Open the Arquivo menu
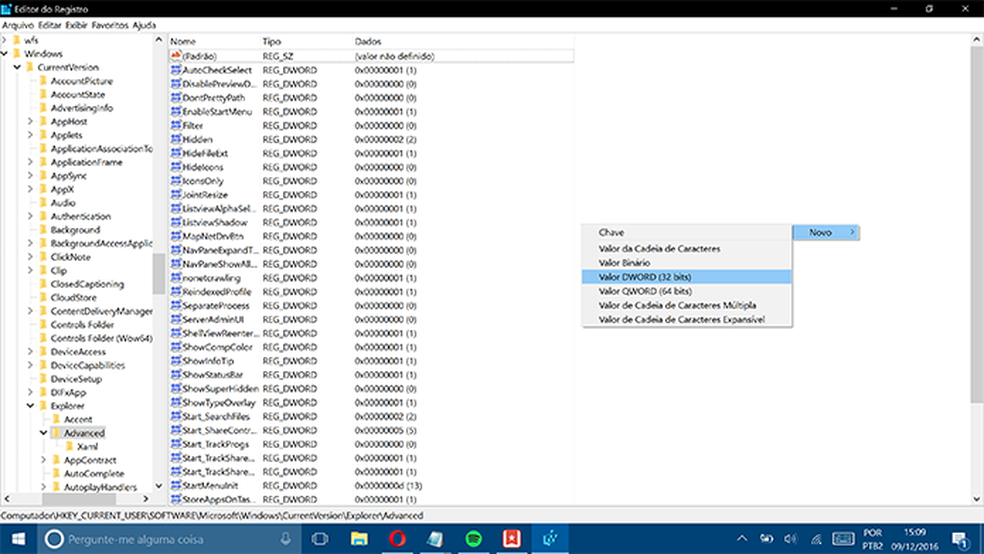This screenshot has width=984, height=554. click(x=18, y=25)
